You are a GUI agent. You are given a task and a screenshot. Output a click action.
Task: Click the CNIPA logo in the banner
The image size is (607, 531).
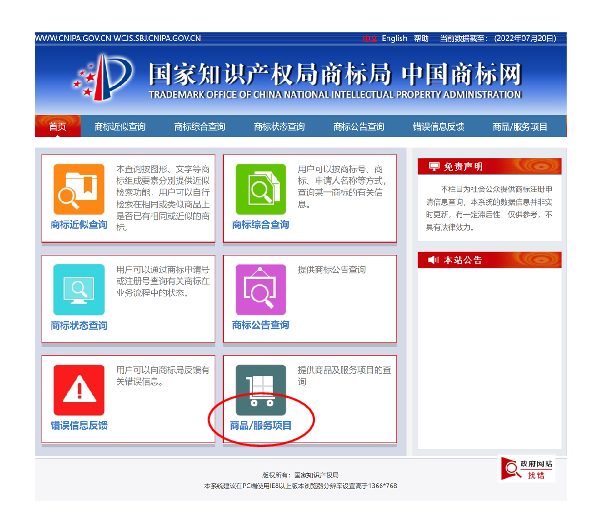coord(103,77)
